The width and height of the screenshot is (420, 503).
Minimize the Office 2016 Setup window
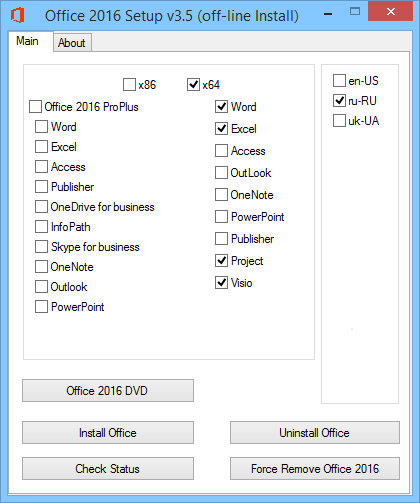[x=328, y=14]
